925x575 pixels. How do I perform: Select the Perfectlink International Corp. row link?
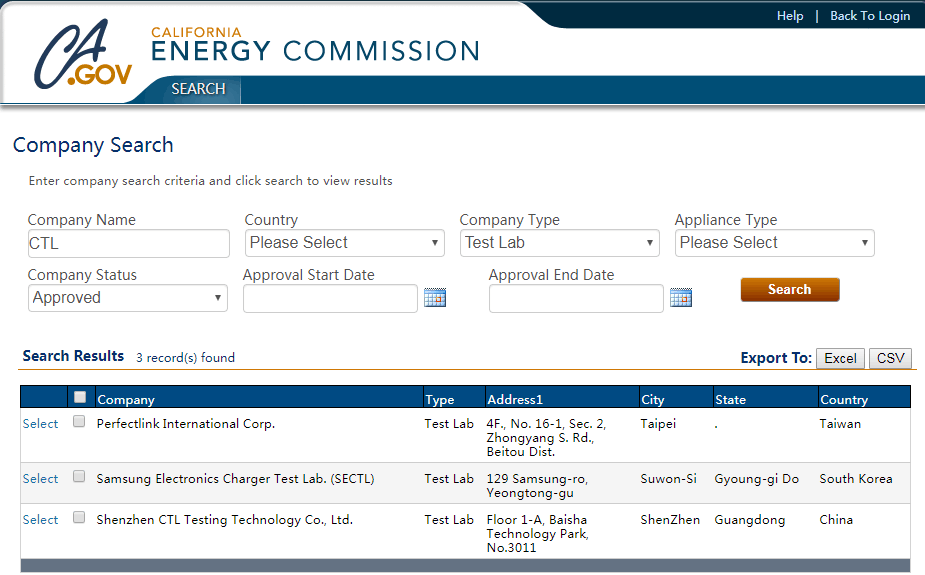[40, 423]
